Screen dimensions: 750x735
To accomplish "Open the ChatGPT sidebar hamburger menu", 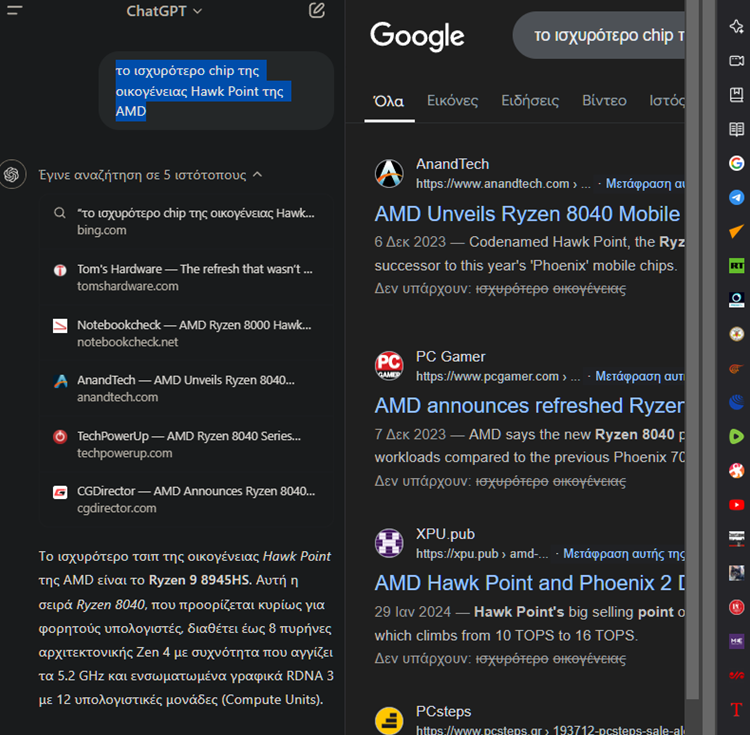I will tap(15, 10).
